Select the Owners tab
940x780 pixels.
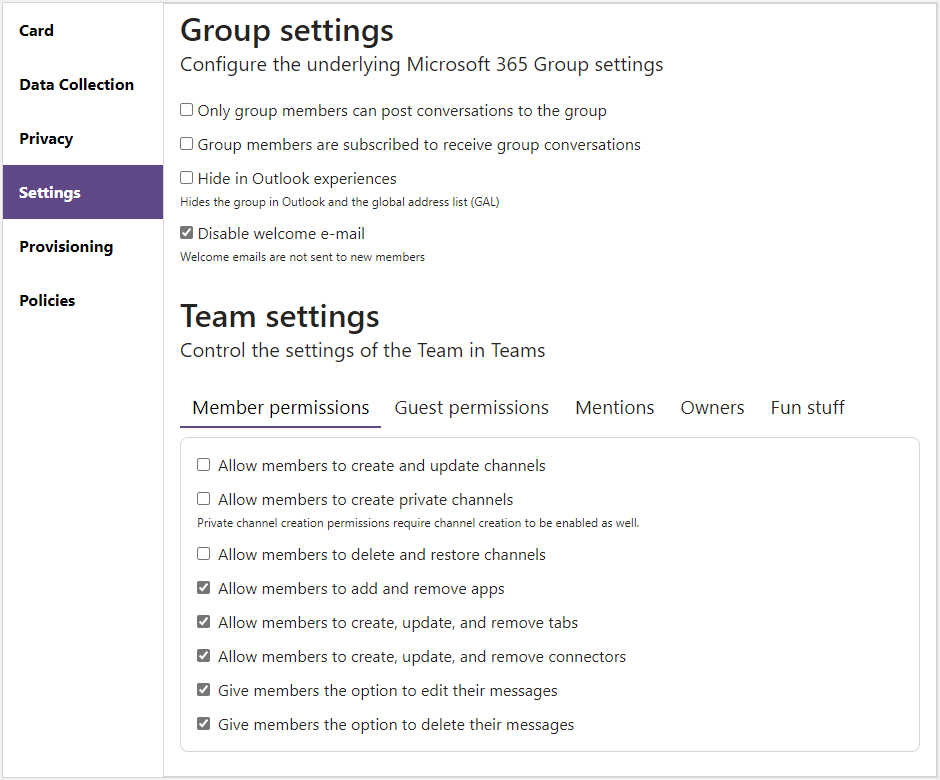712,407
